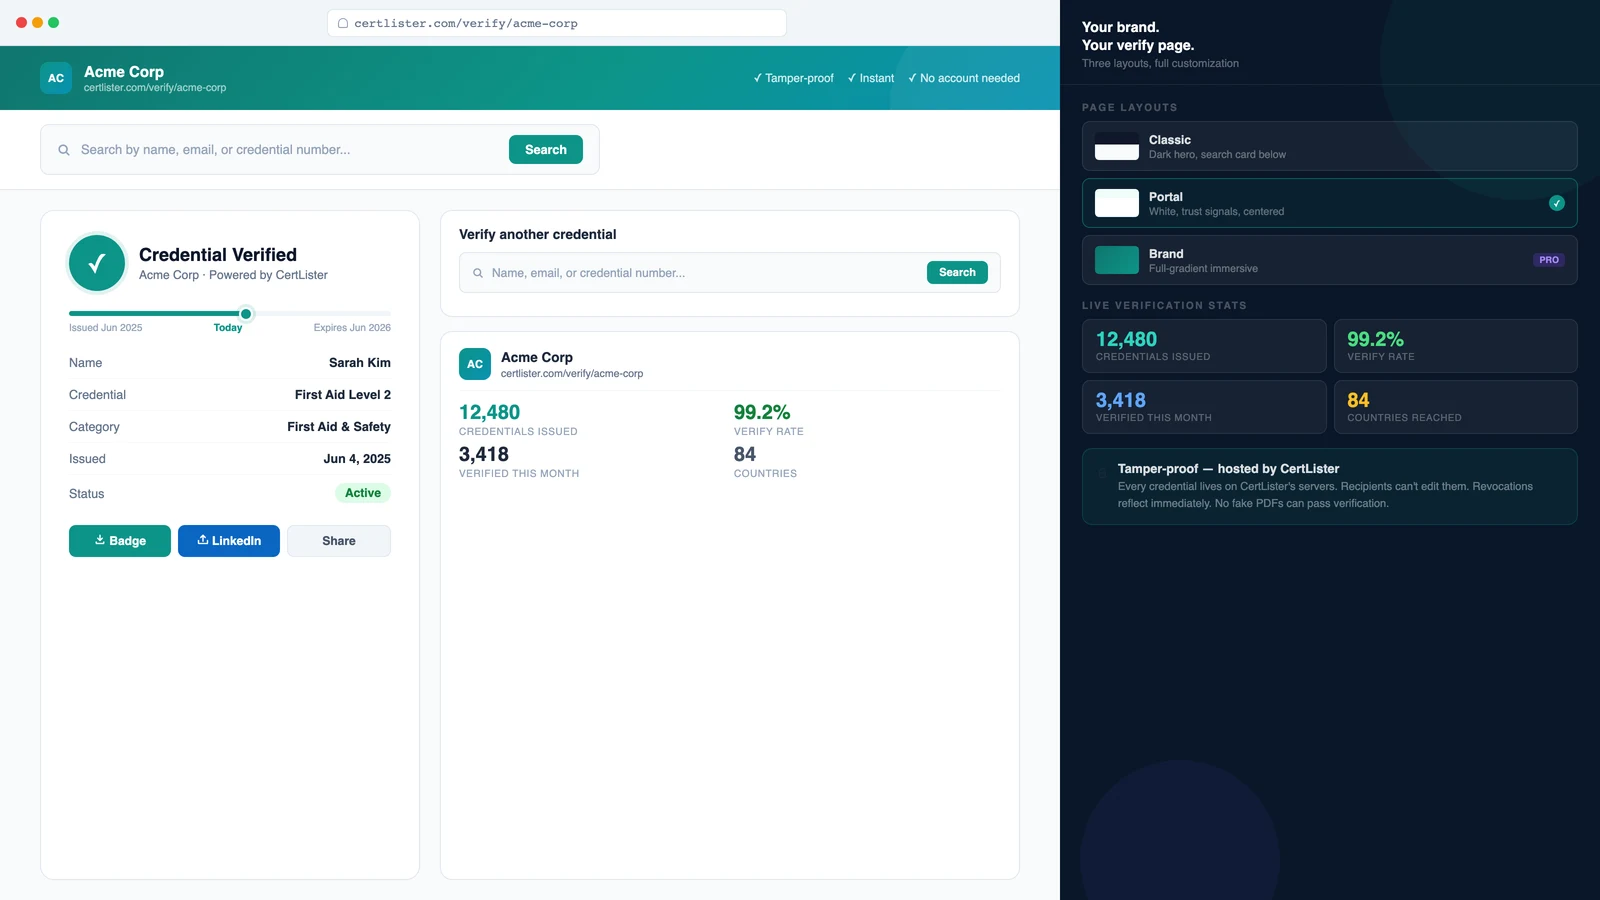Viewport: 1600px width, 900px height.
Task: Share the credential to LinkedIn
Action: pyautogui.click(x=229, y=541)
